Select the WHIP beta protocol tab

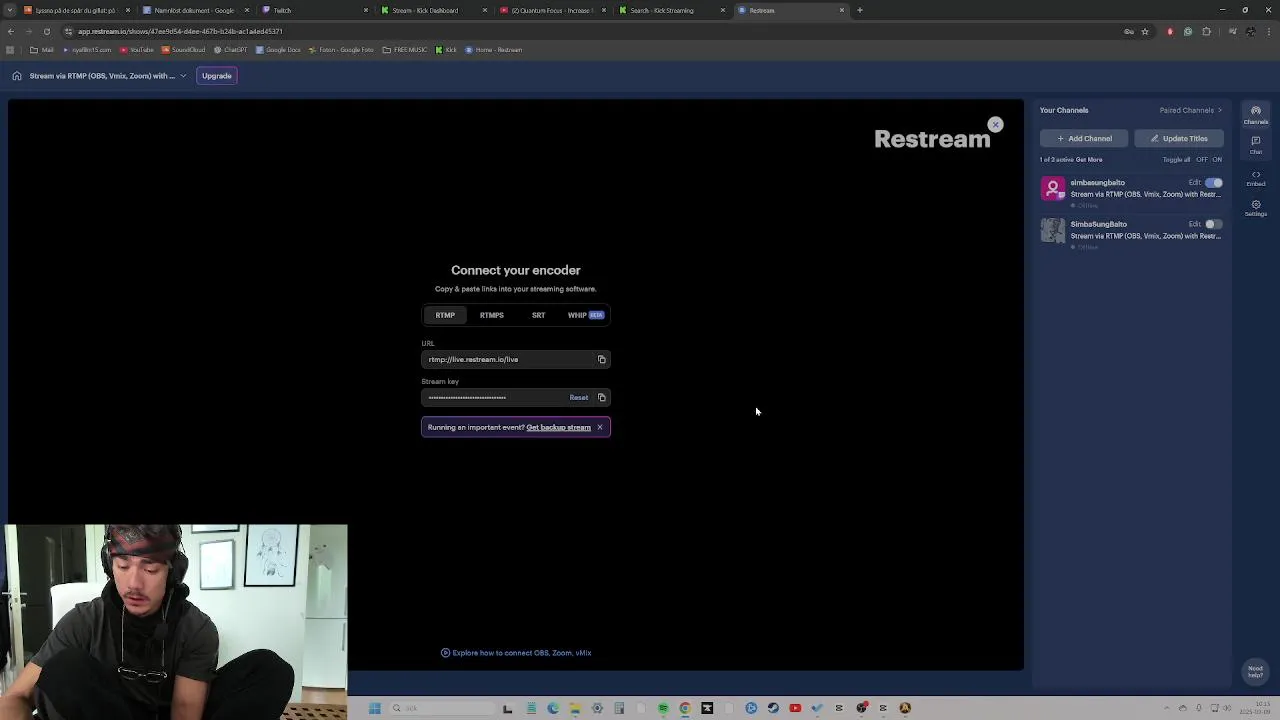pyautogui.click(x=585, y=315)
